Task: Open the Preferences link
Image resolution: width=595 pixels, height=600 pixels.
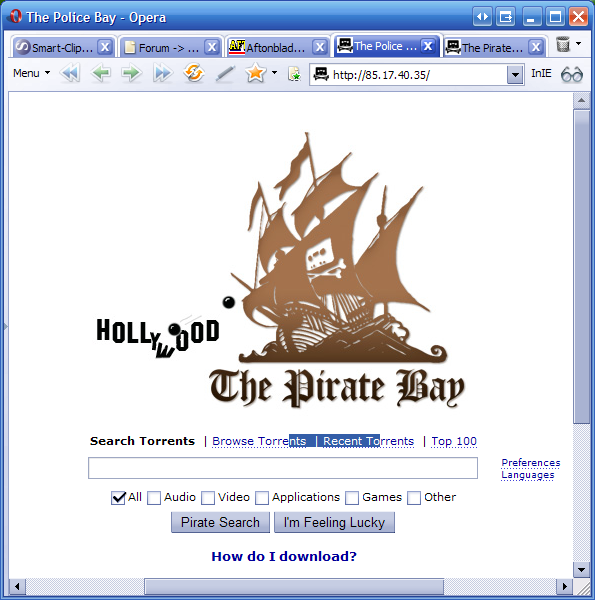Action: [531, 463]
